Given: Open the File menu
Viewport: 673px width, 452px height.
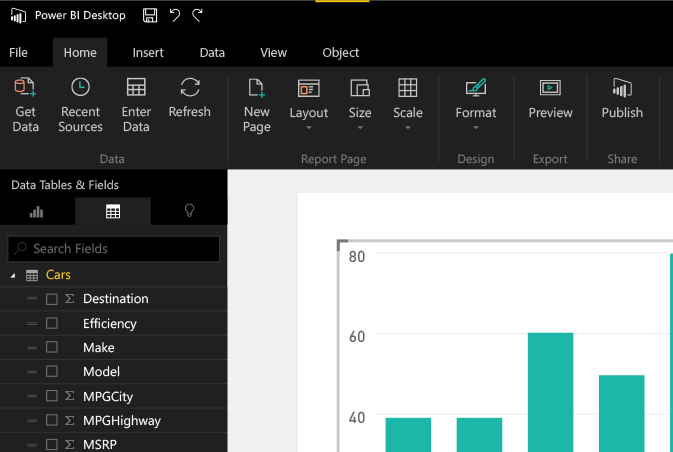Looking at the screenshot, I should point(18,53).
